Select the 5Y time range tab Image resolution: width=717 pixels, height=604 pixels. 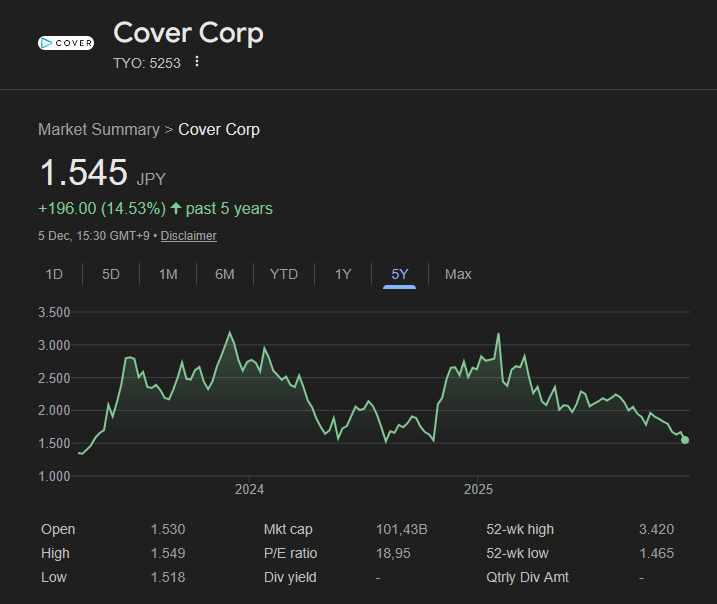(400, 274)
